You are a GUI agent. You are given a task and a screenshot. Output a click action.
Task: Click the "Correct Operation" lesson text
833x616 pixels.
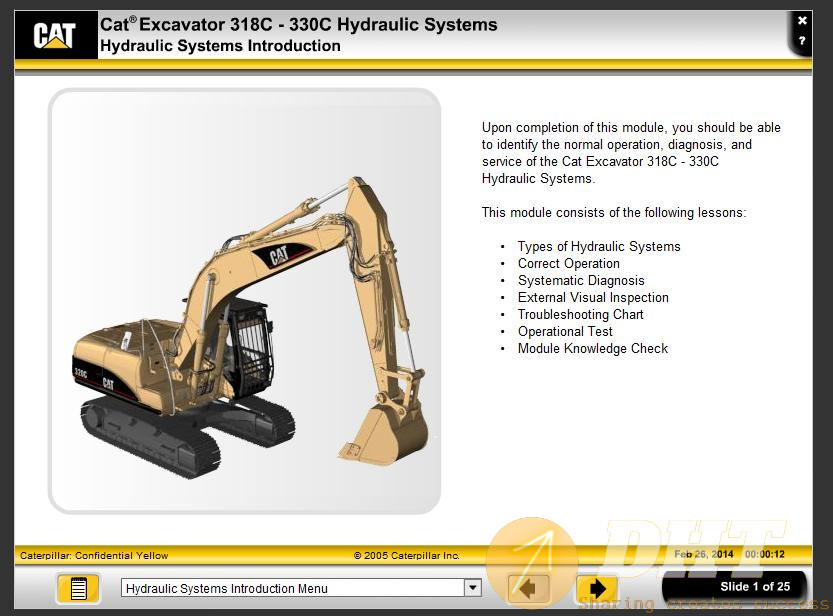coord(568,263)
